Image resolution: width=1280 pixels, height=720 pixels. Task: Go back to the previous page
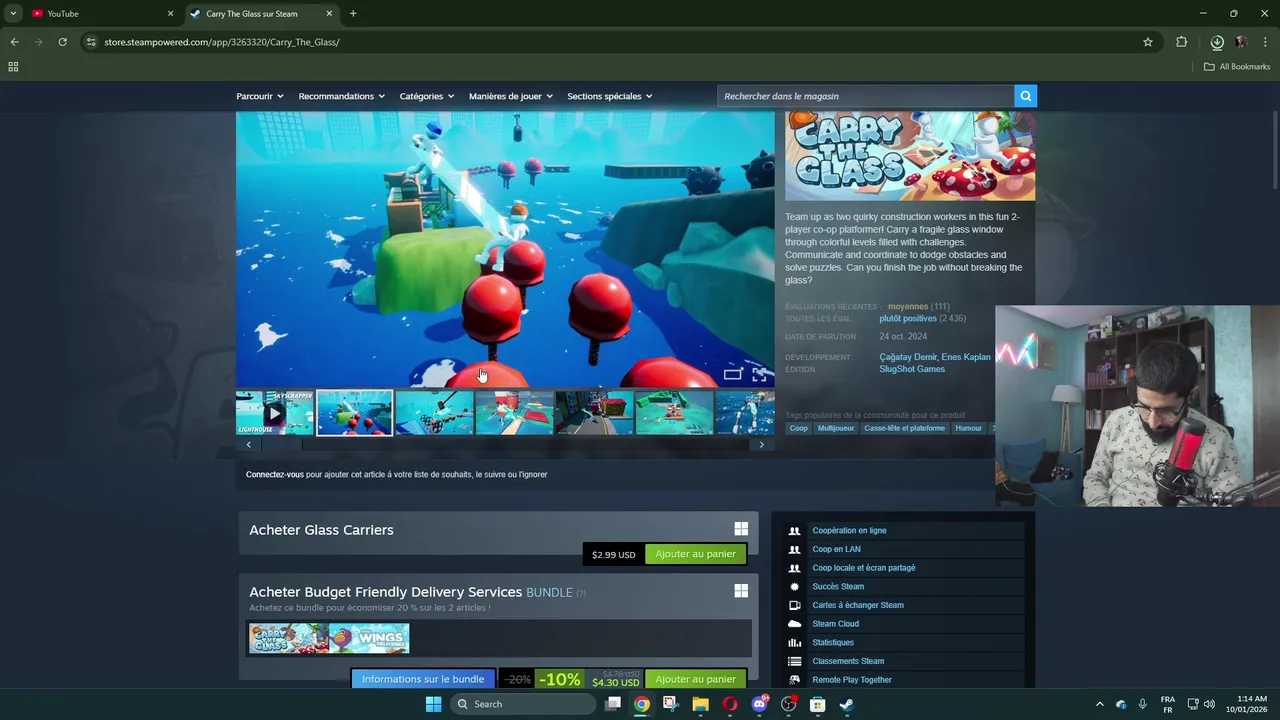(14, 42)
